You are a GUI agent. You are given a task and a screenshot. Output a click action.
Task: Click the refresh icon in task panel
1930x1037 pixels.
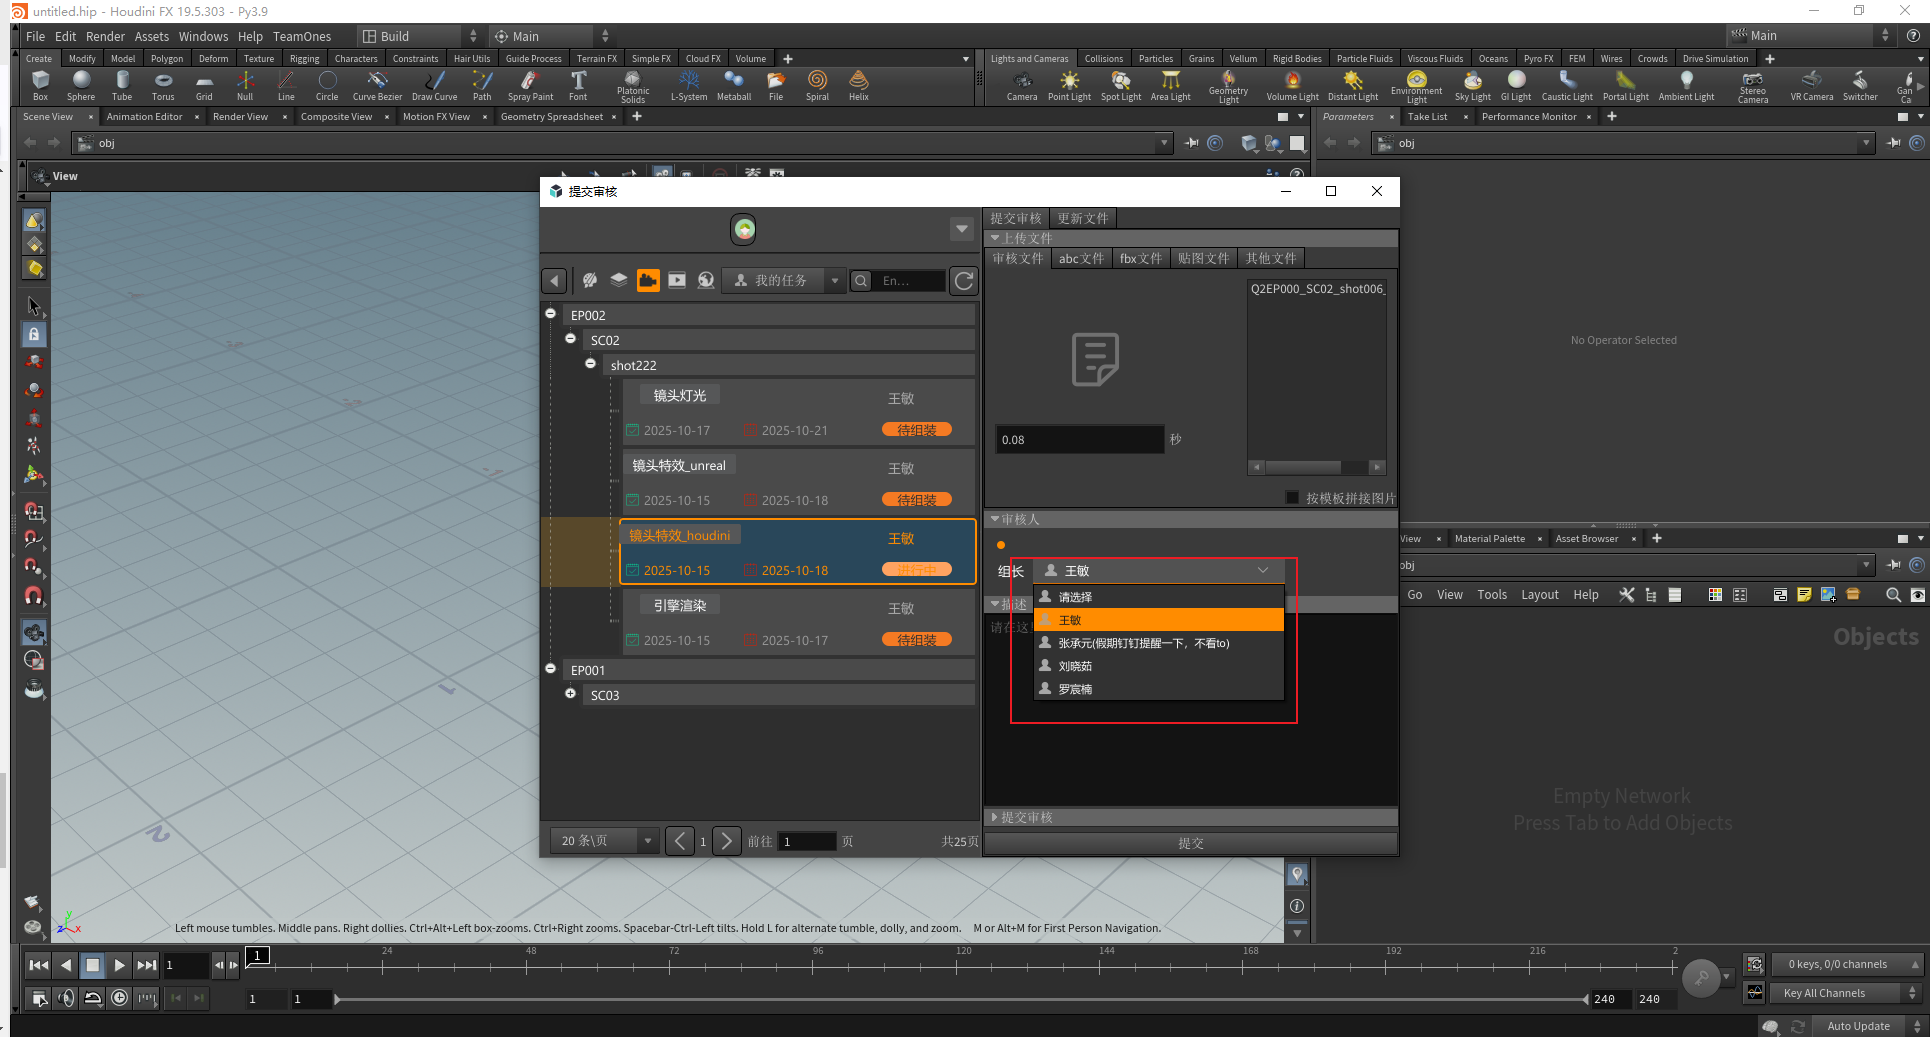point(963,281)
